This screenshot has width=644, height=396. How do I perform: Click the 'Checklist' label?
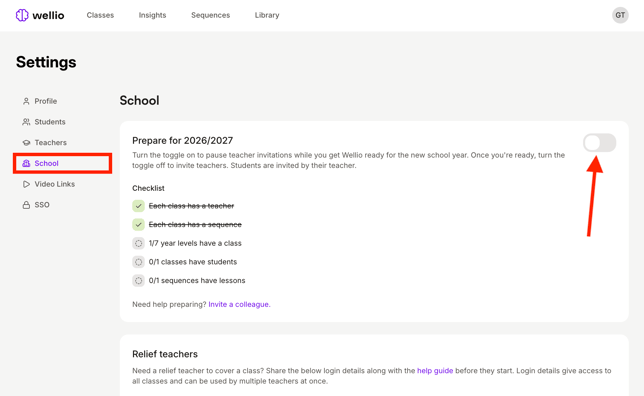148,188
